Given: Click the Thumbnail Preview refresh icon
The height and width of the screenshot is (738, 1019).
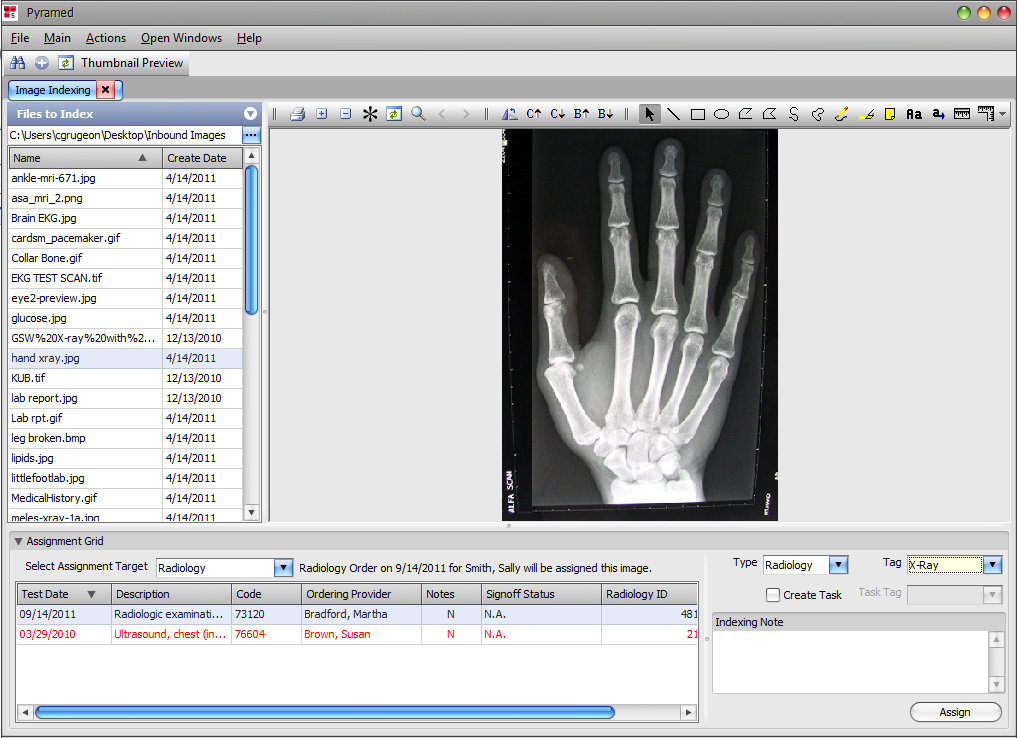Looking at the screenshot, I should coord(66,63).
